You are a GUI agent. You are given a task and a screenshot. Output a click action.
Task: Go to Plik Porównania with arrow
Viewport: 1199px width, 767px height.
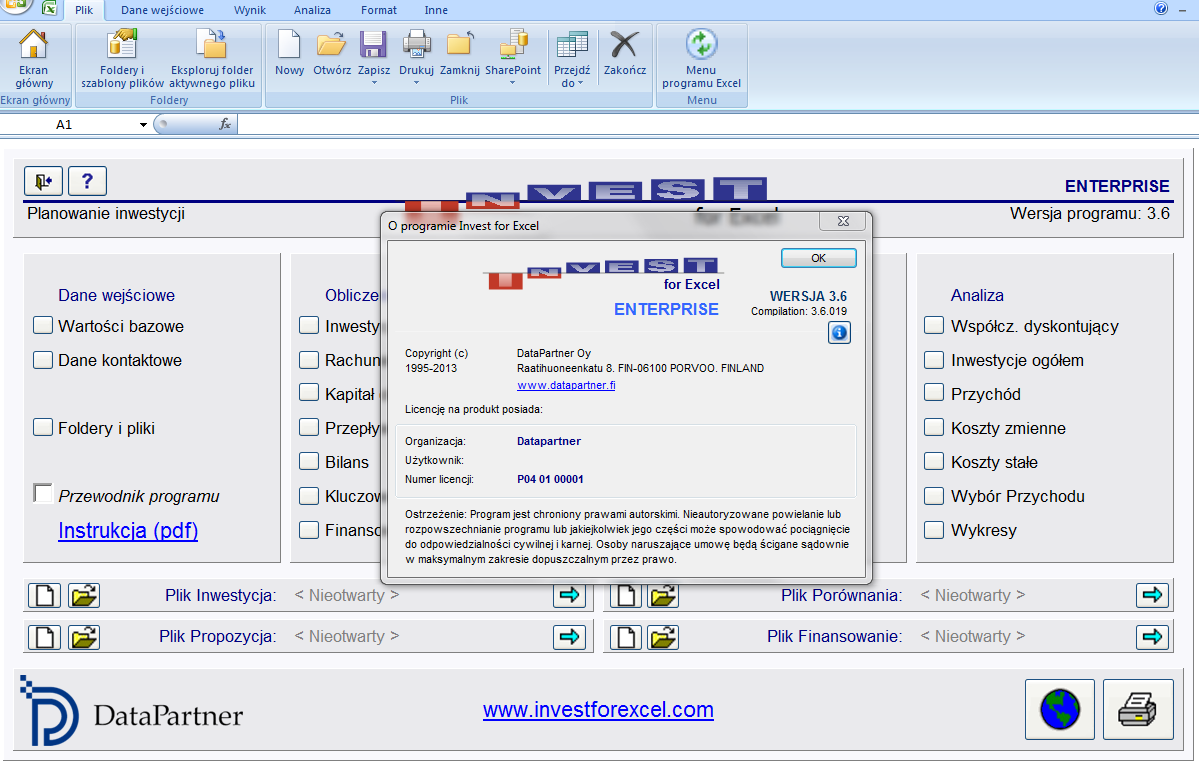tap(1152, 595)
